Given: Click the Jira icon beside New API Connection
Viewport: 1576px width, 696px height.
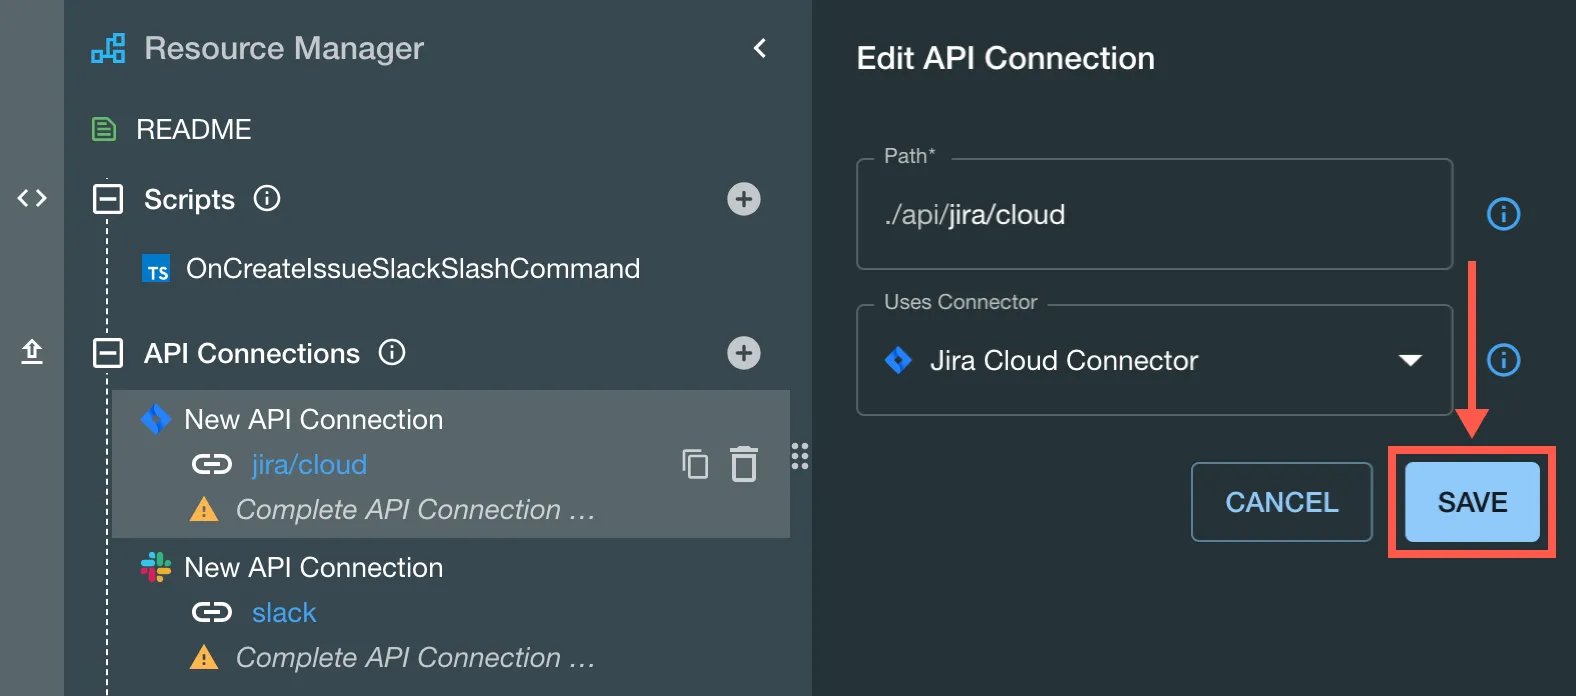Looking at the screenshot, I should coord(156,419).
